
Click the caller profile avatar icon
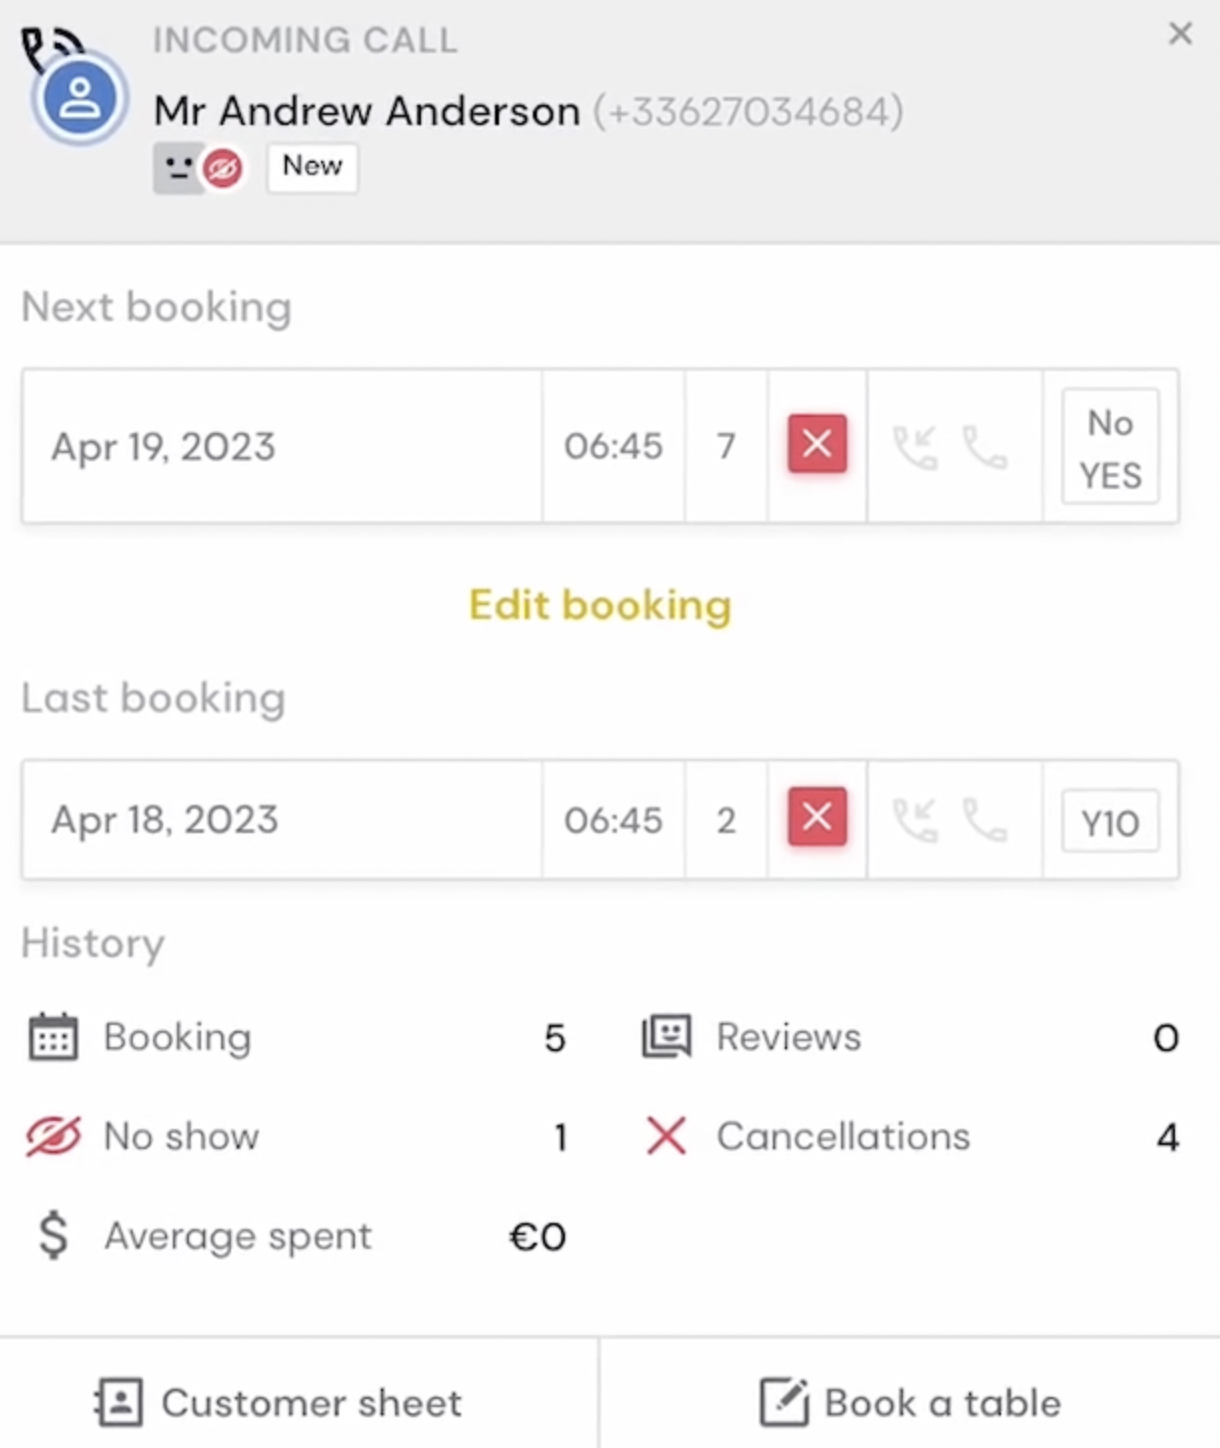click(79, 98)
